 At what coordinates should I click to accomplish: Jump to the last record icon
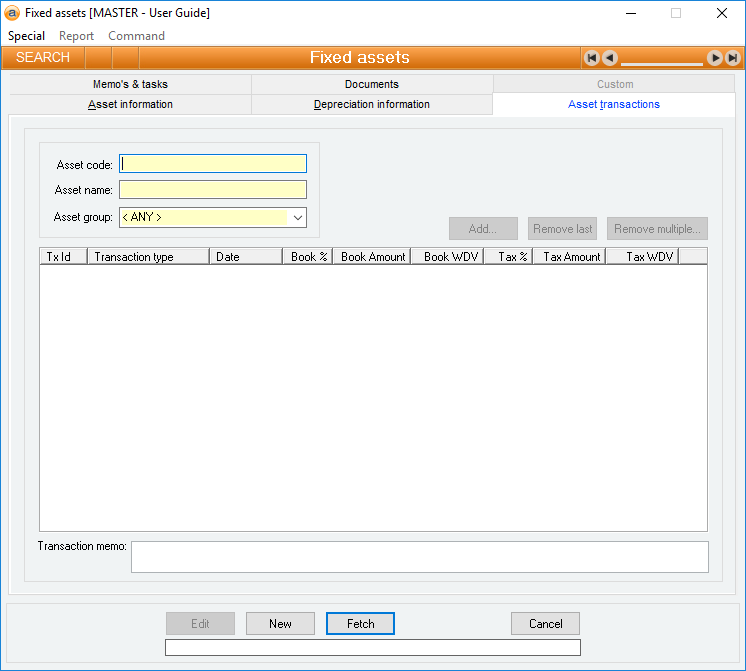pos(733,58)
